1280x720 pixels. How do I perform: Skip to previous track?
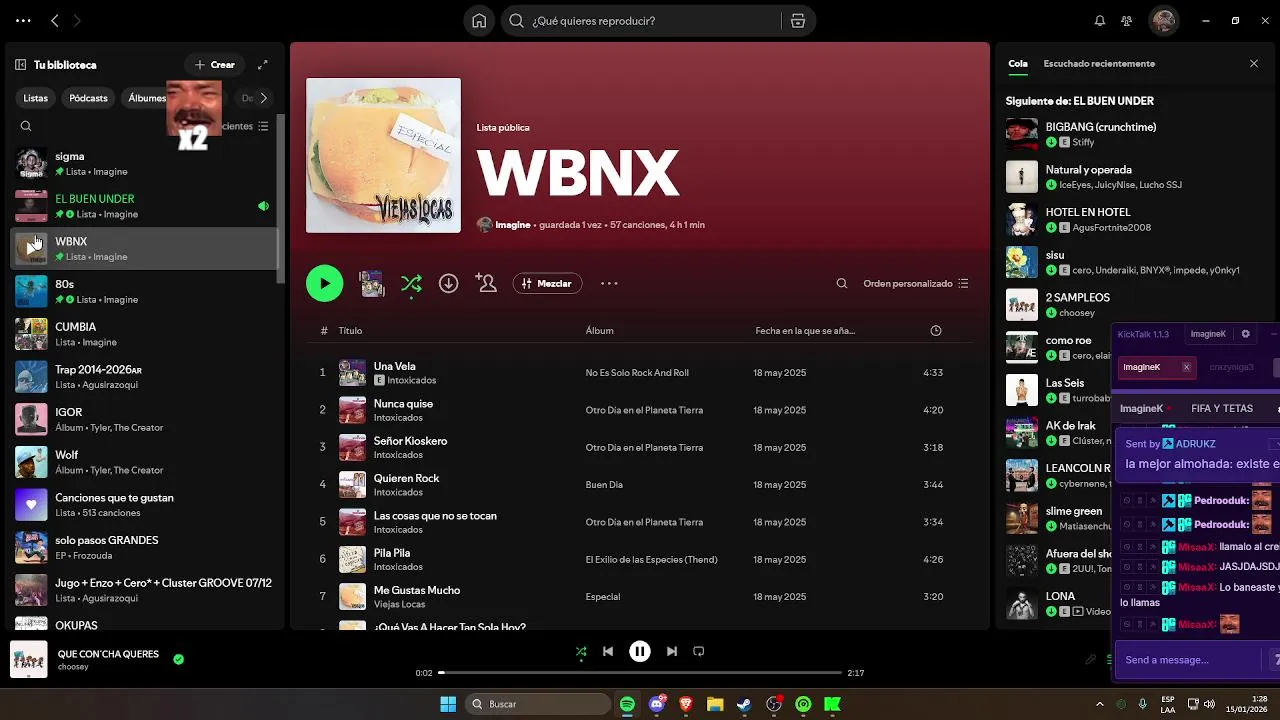[x=608, y=651]
